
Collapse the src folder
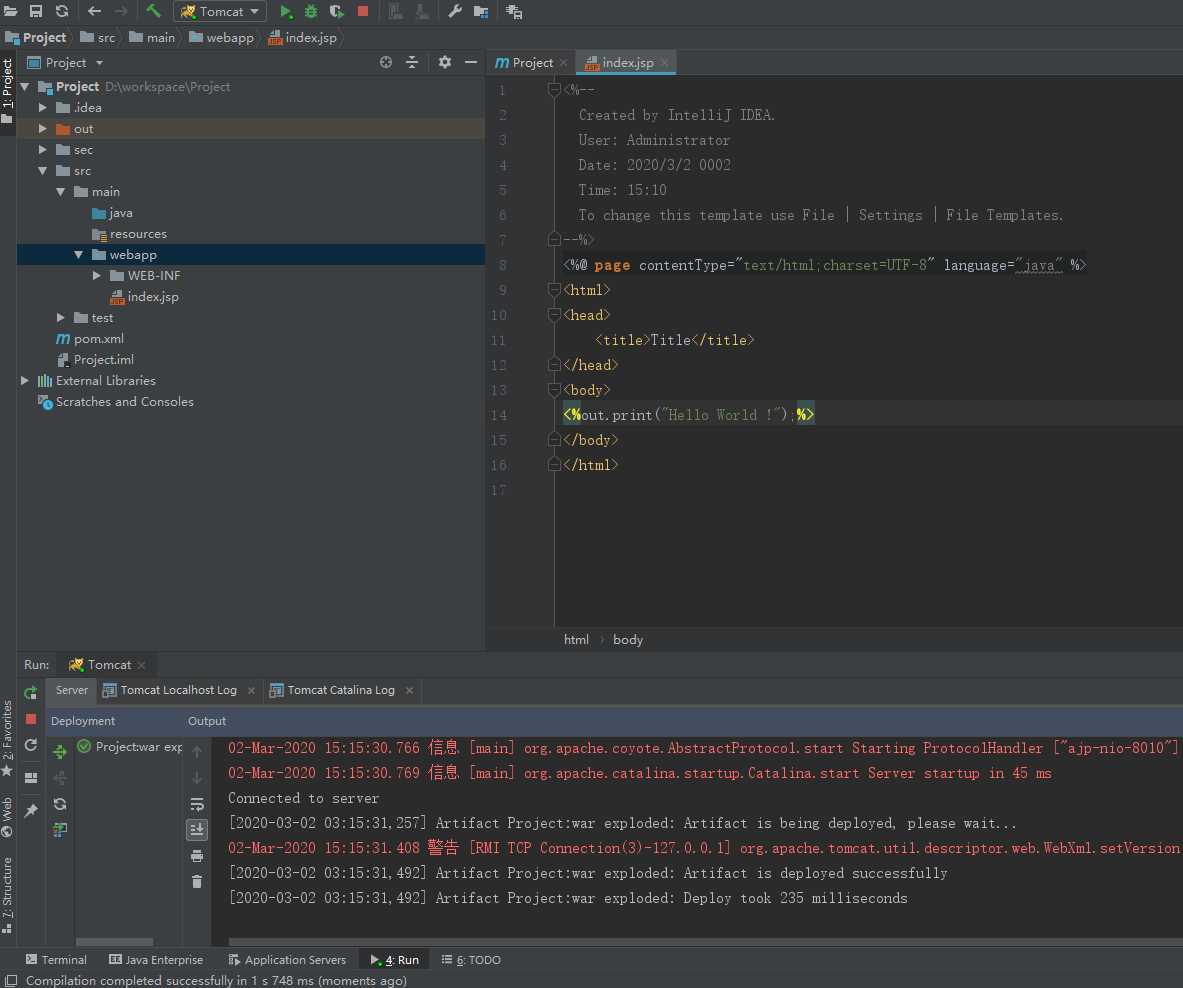(x=43, y=171)
